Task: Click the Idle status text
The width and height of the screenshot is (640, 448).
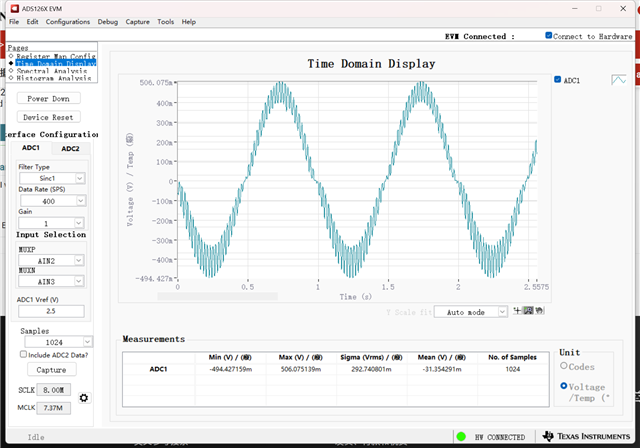Action: point(36,437)
